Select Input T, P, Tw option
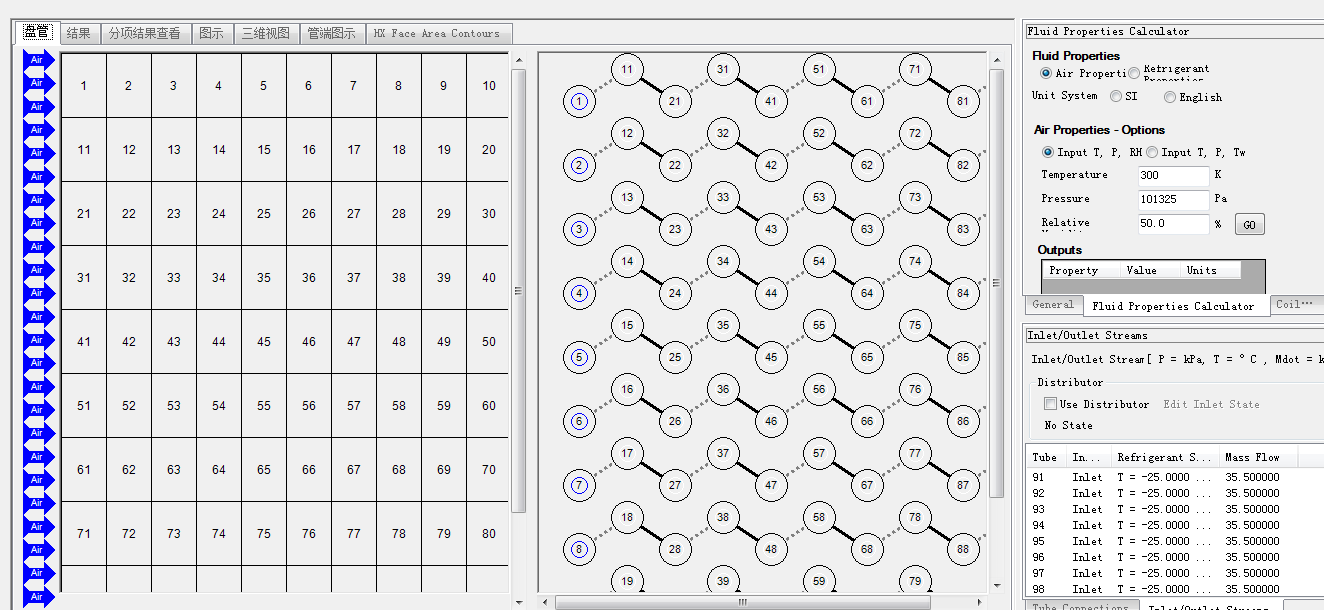 pos(1152,152)
